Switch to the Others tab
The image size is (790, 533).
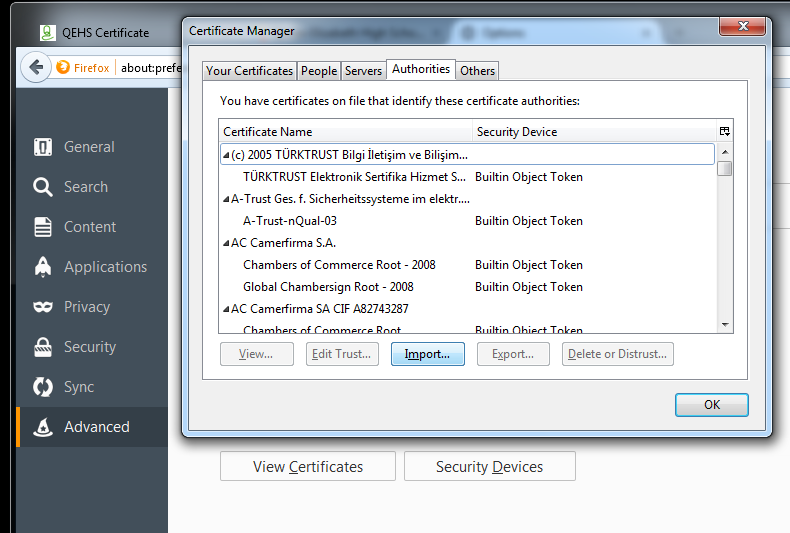[x=477, y=71]
